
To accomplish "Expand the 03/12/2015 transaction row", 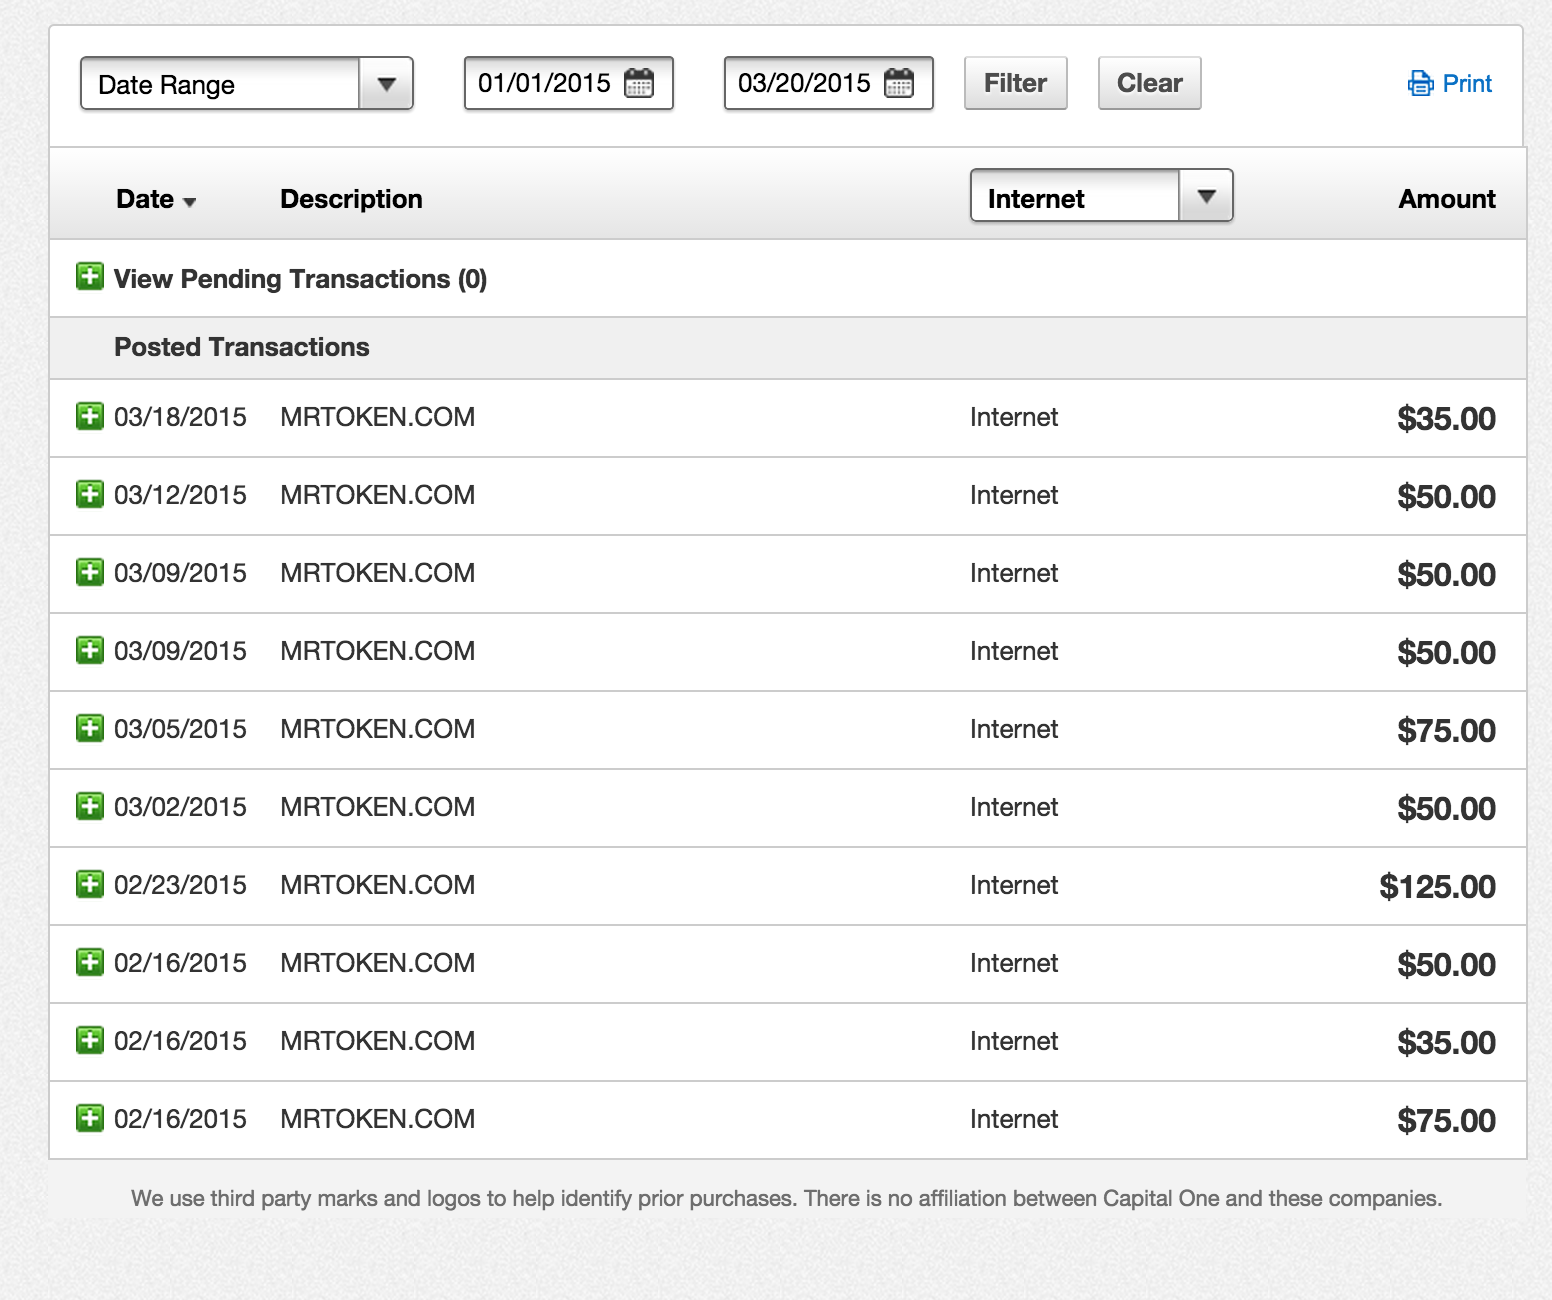I will [90, 493].
